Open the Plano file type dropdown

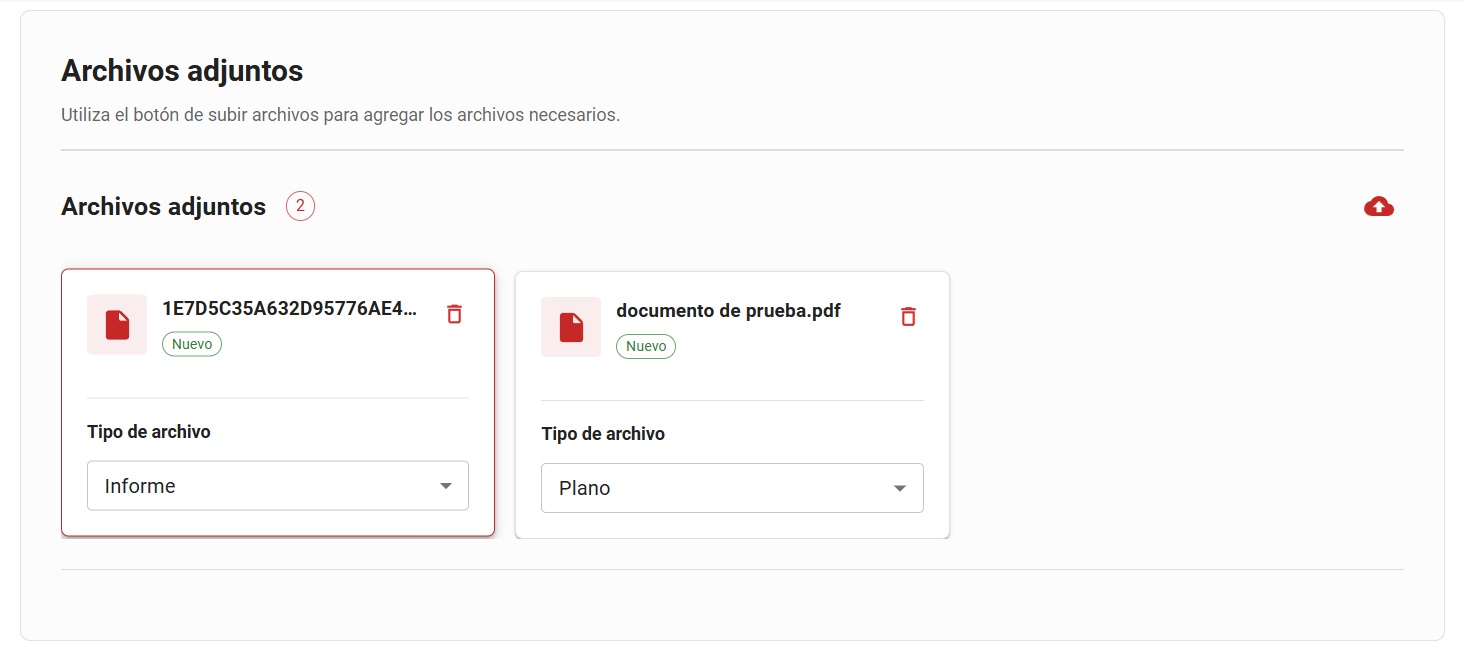[x=732, y=488]
